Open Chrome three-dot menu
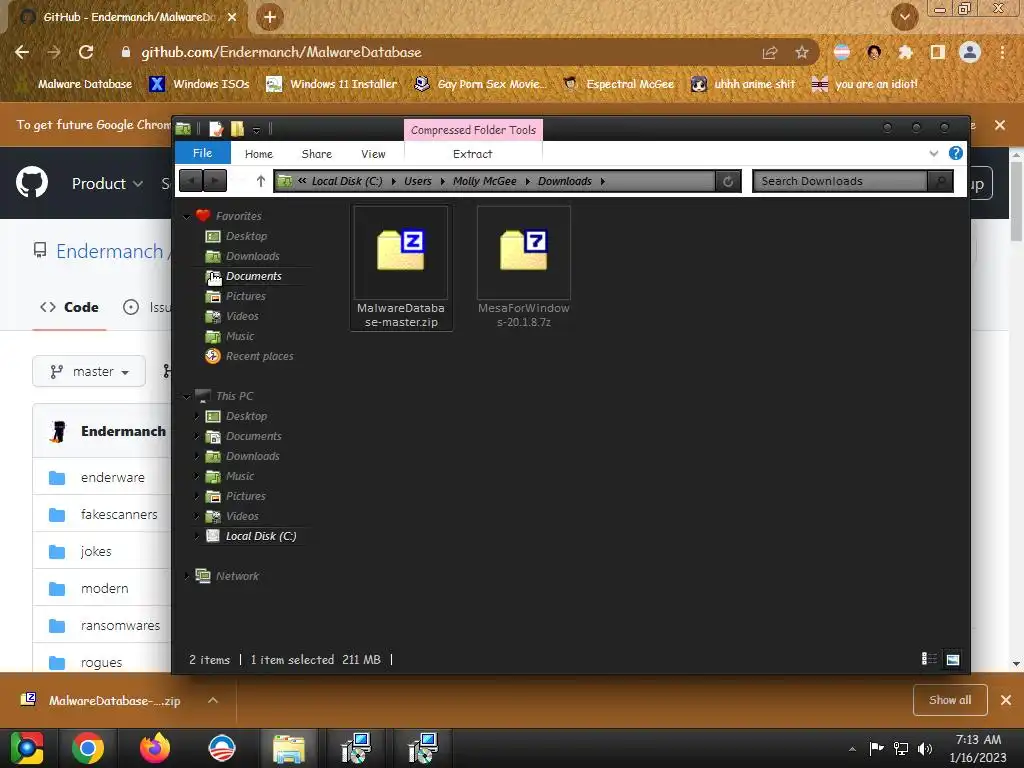 [1002, 52]
